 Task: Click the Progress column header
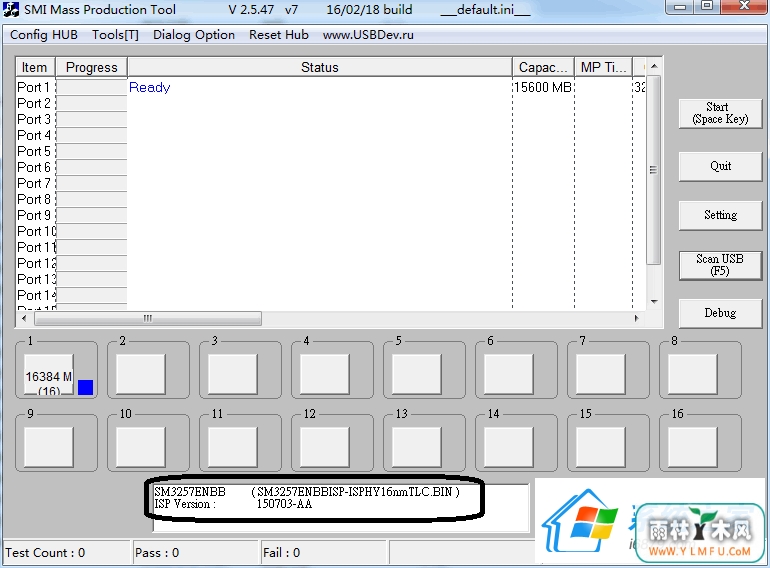click(91, 67)
